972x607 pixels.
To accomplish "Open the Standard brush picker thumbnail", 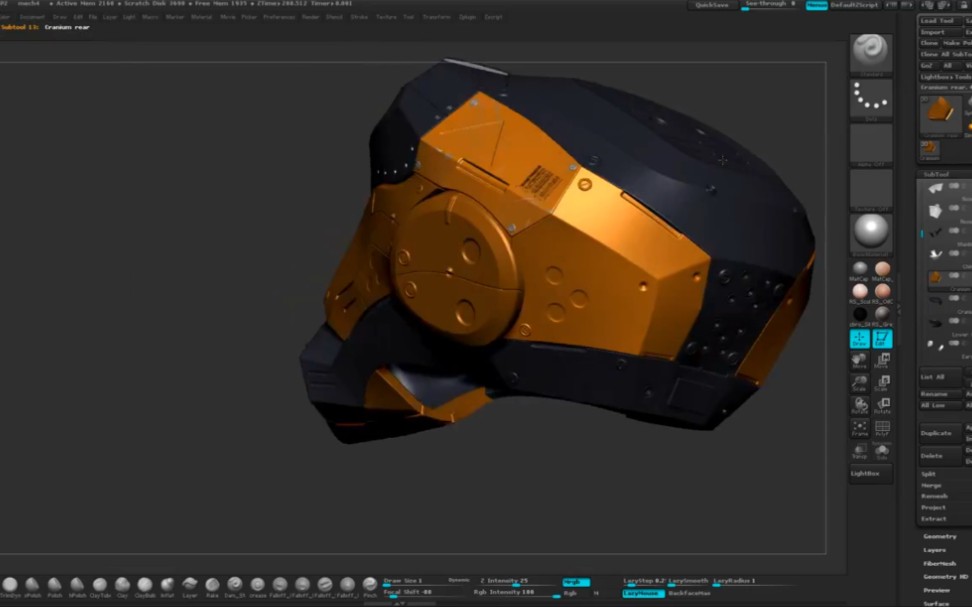I will pos(871,54).
